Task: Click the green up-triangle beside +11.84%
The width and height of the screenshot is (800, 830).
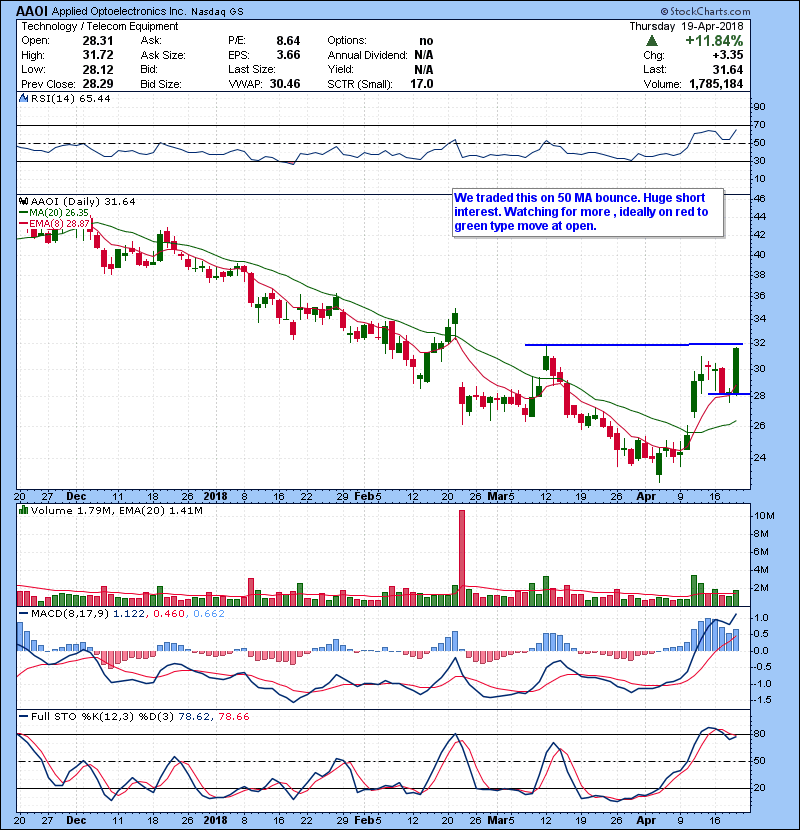Action: point(652,40)
